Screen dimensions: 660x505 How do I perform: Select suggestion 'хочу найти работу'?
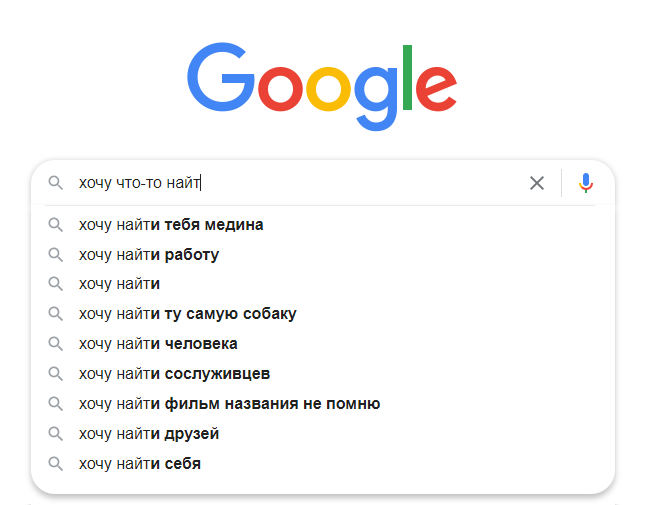(322, 255)
